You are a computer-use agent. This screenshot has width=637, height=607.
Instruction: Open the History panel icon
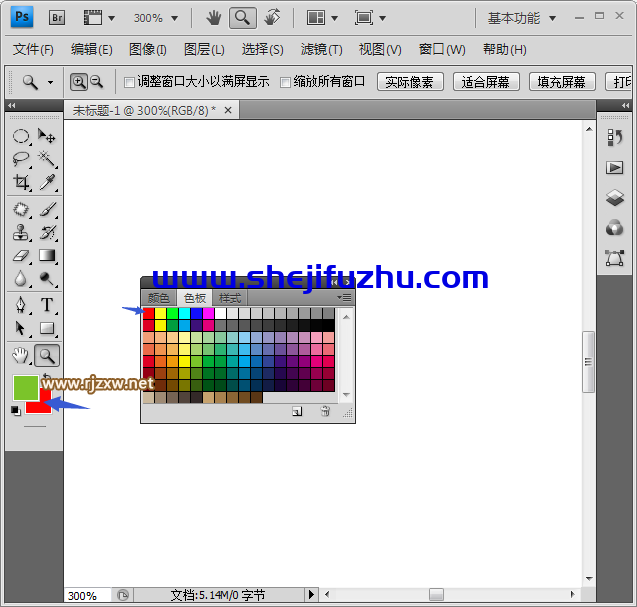615,137
